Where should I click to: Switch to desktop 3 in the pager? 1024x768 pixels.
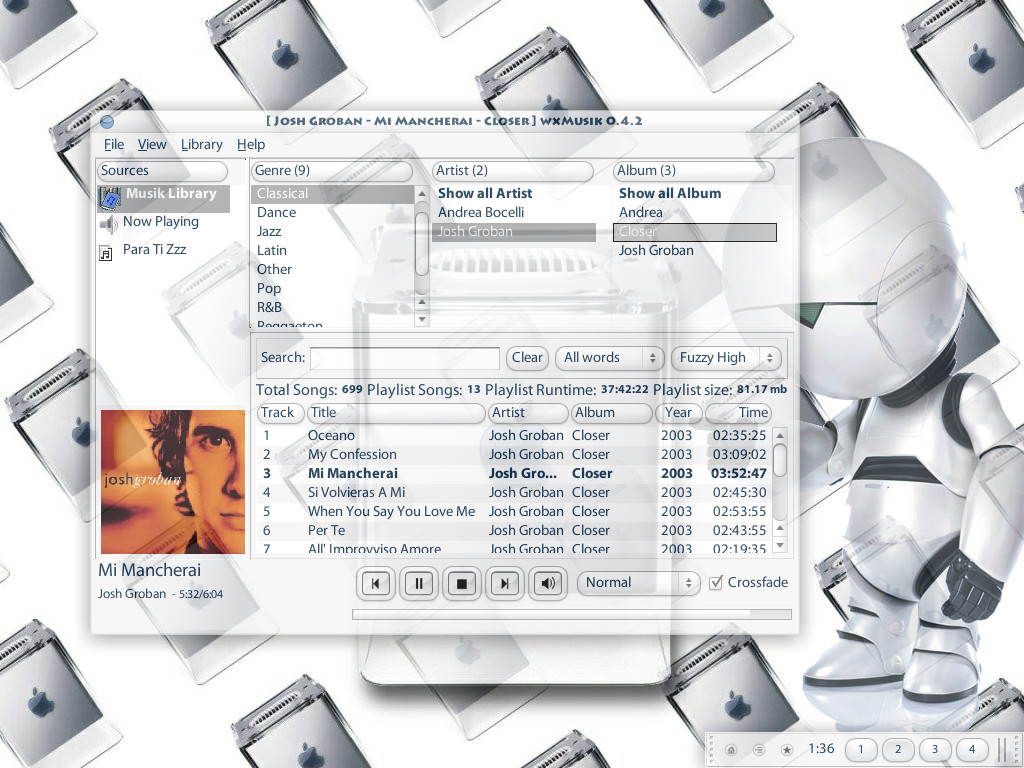[935, 749]
